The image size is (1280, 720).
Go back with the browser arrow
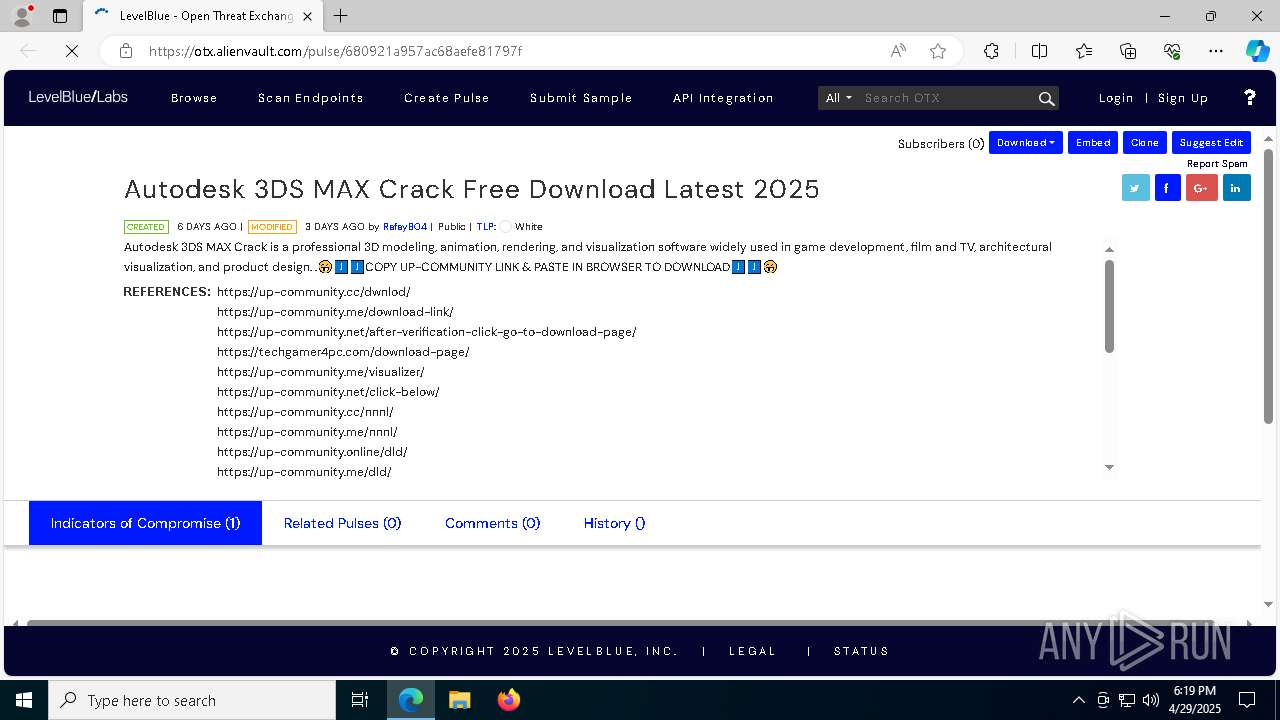(x=28, y=51)
